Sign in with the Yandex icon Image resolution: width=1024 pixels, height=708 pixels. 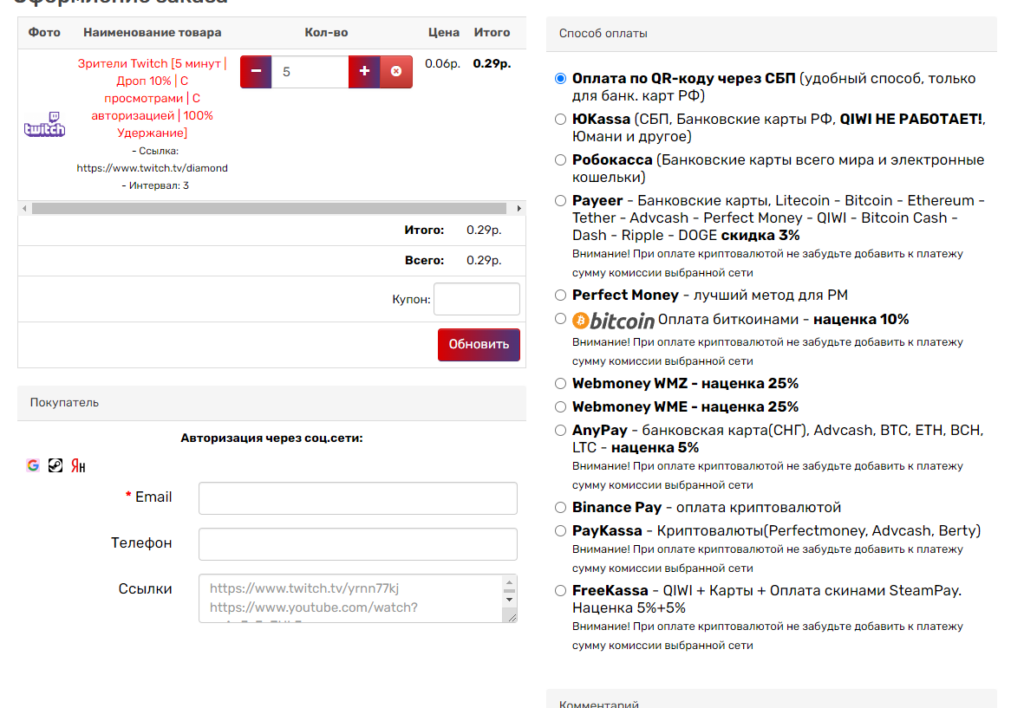coord(78,465)
